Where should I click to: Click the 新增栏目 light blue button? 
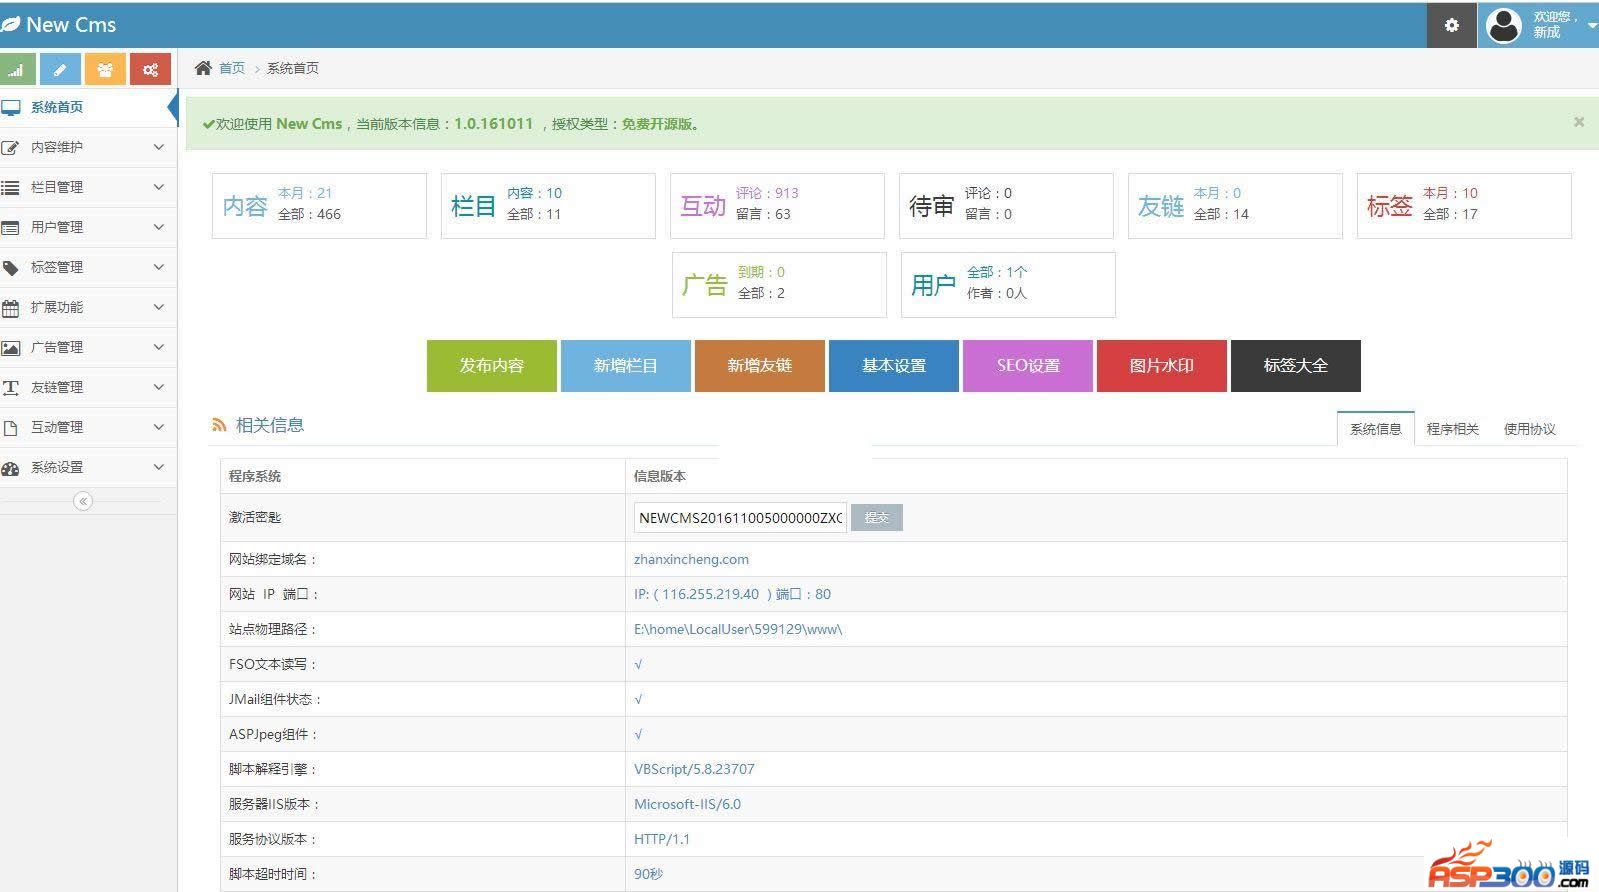coord(626,366)
